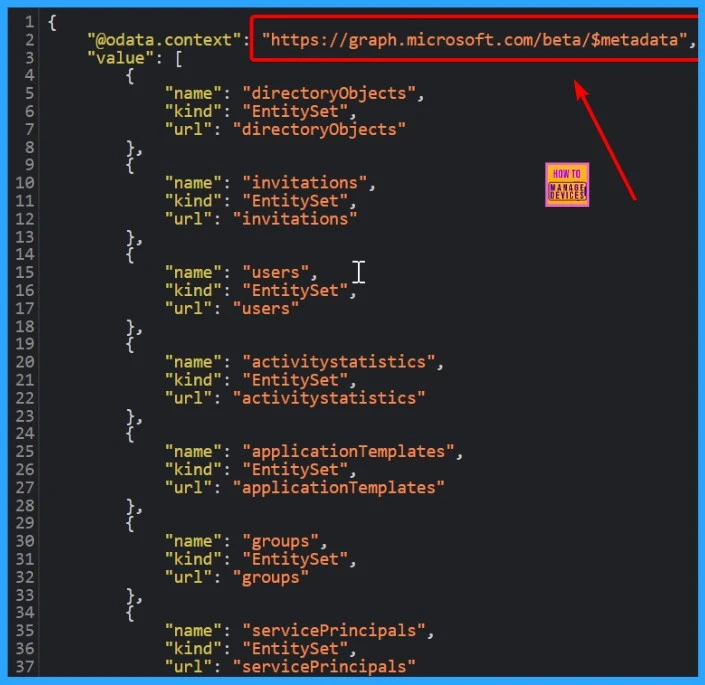Select "EntitySet" on line 21

point(295,380)
